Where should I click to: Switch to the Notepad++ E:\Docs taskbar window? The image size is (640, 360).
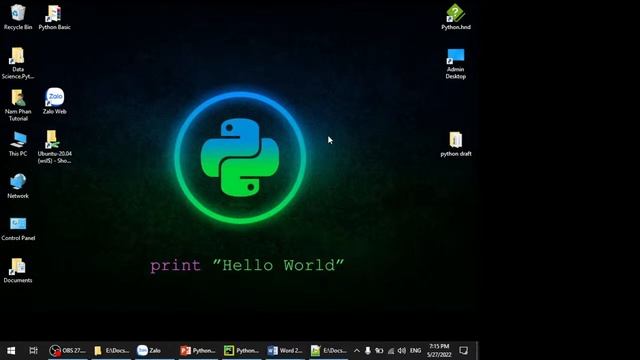(x=329, y=351)
